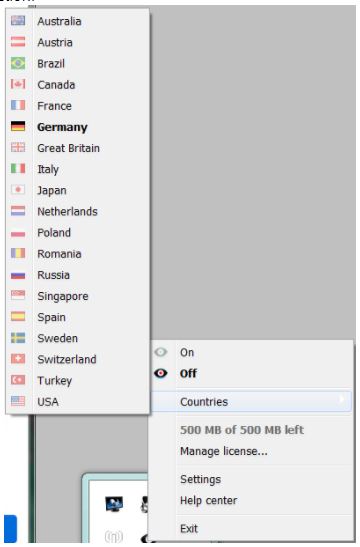Select the Off eye option
360x547 pixels.
pos(160,373)
